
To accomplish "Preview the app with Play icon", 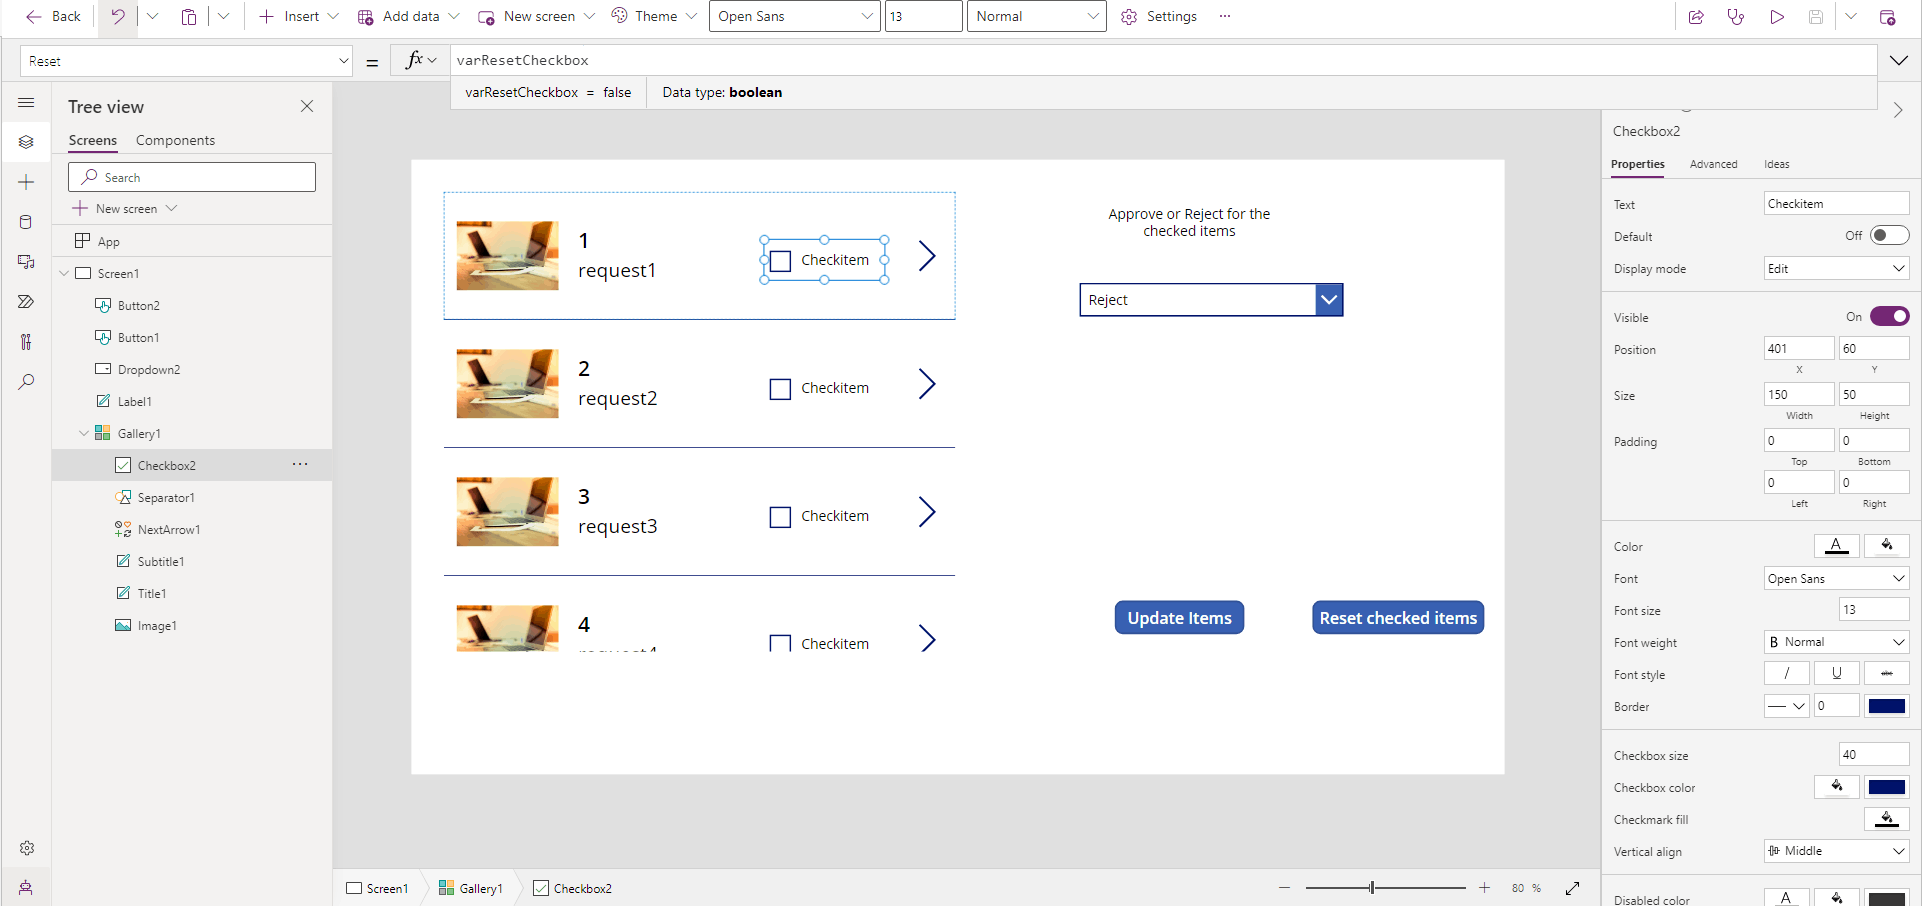I will point(1777,17).
